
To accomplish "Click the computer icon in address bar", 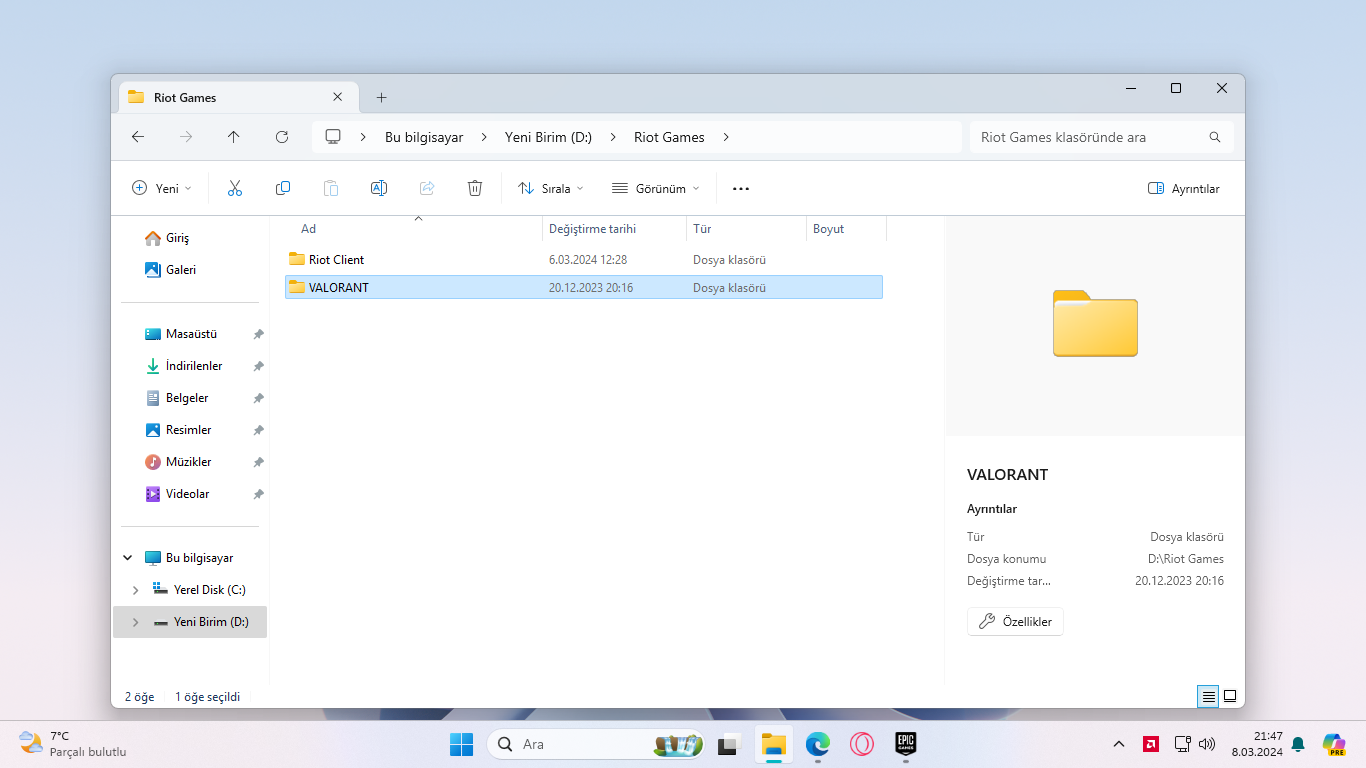I will (x=334, y=137).
